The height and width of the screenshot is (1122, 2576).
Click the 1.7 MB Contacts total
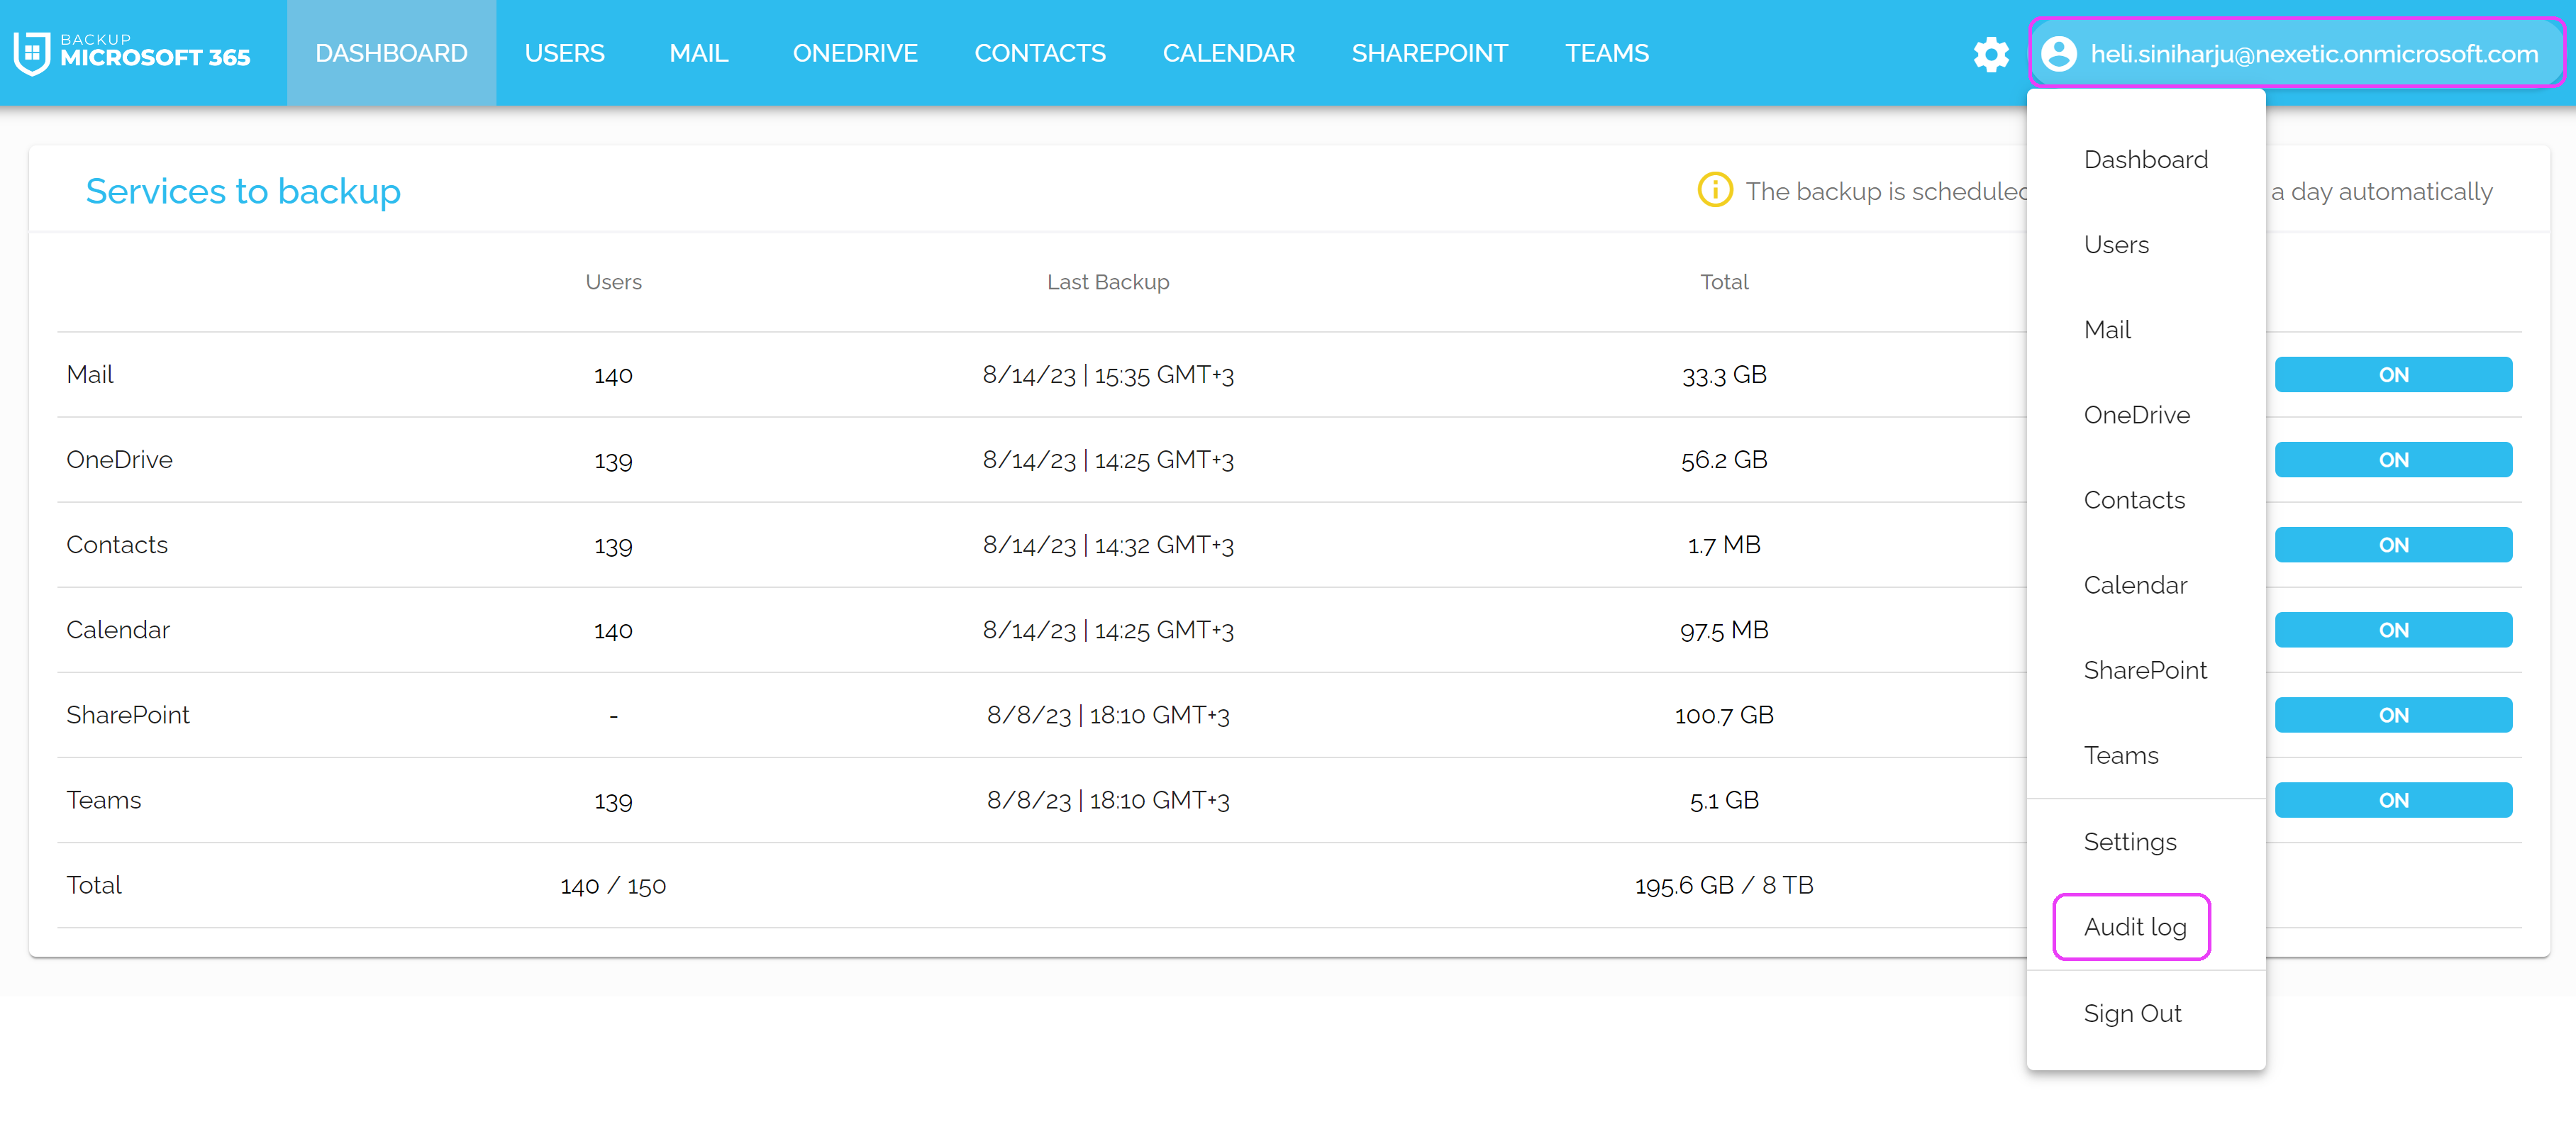(1724, 545)
